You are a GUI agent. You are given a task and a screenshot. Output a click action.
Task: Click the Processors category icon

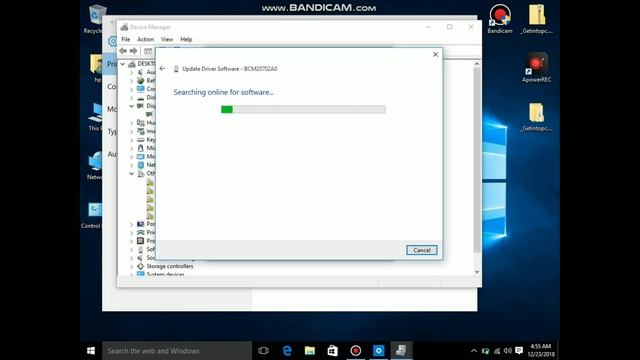point(140,241)
